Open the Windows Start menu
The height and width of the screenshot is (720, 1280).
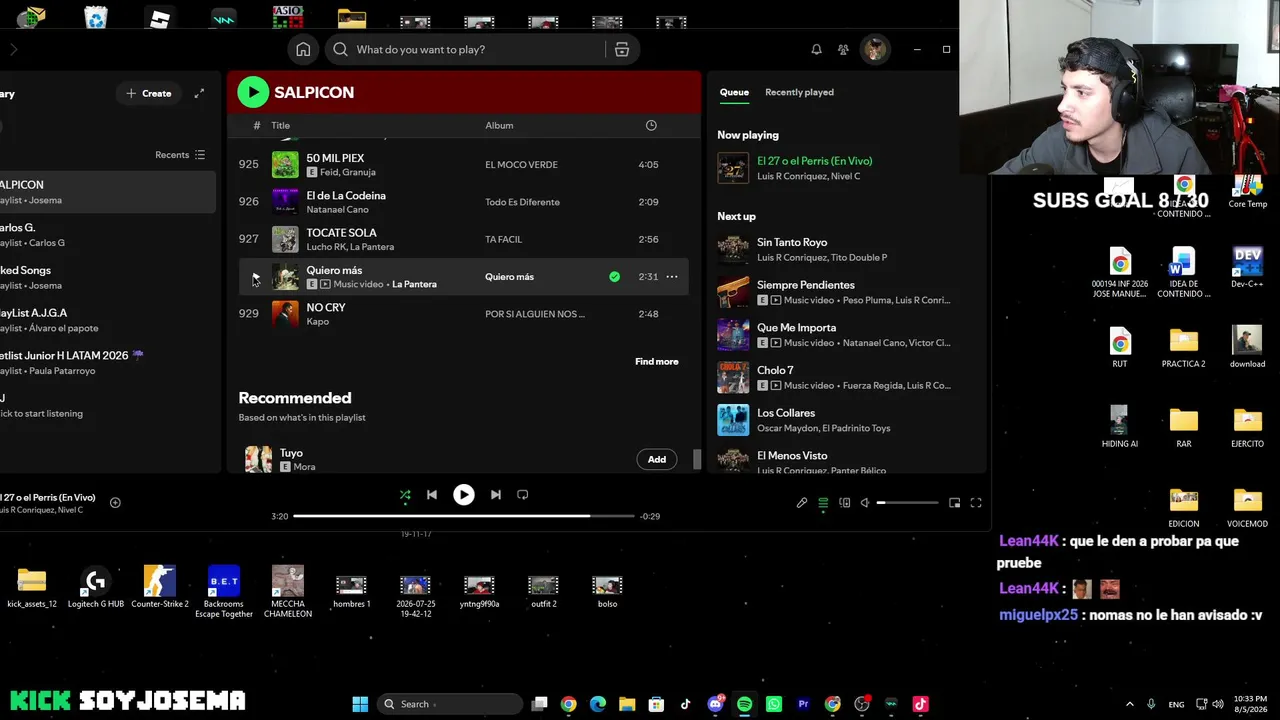tap(360, 704)
